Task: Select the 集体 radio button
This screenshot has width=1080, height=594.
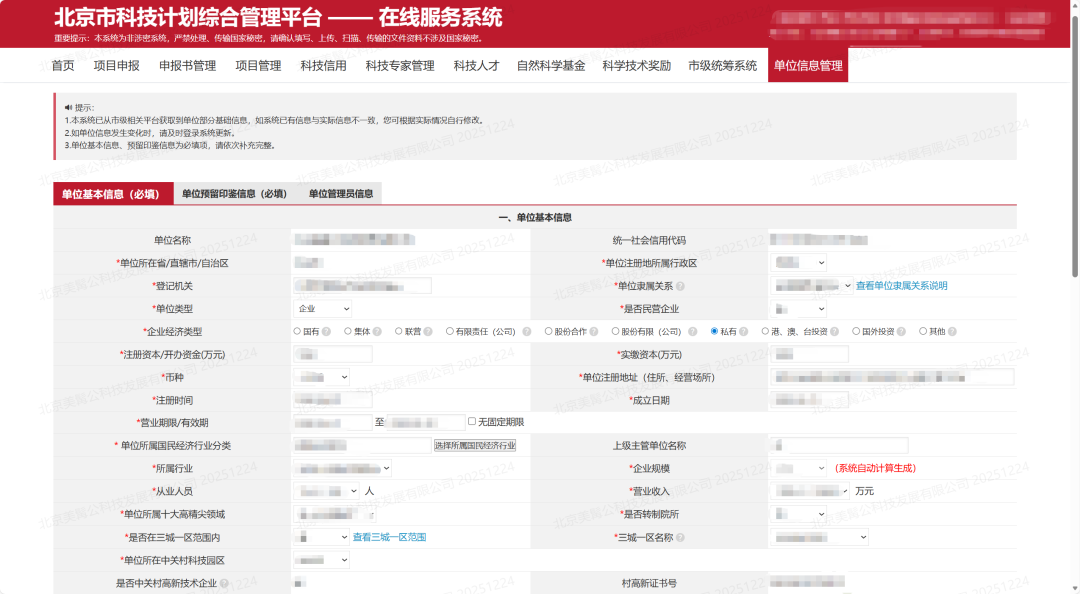Action: pos(348,331)
